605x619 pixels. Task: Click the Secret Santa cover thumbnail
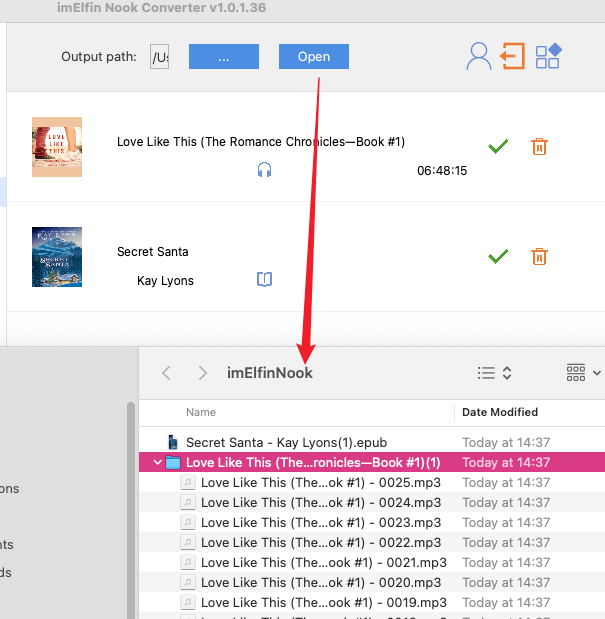[57, 257]
